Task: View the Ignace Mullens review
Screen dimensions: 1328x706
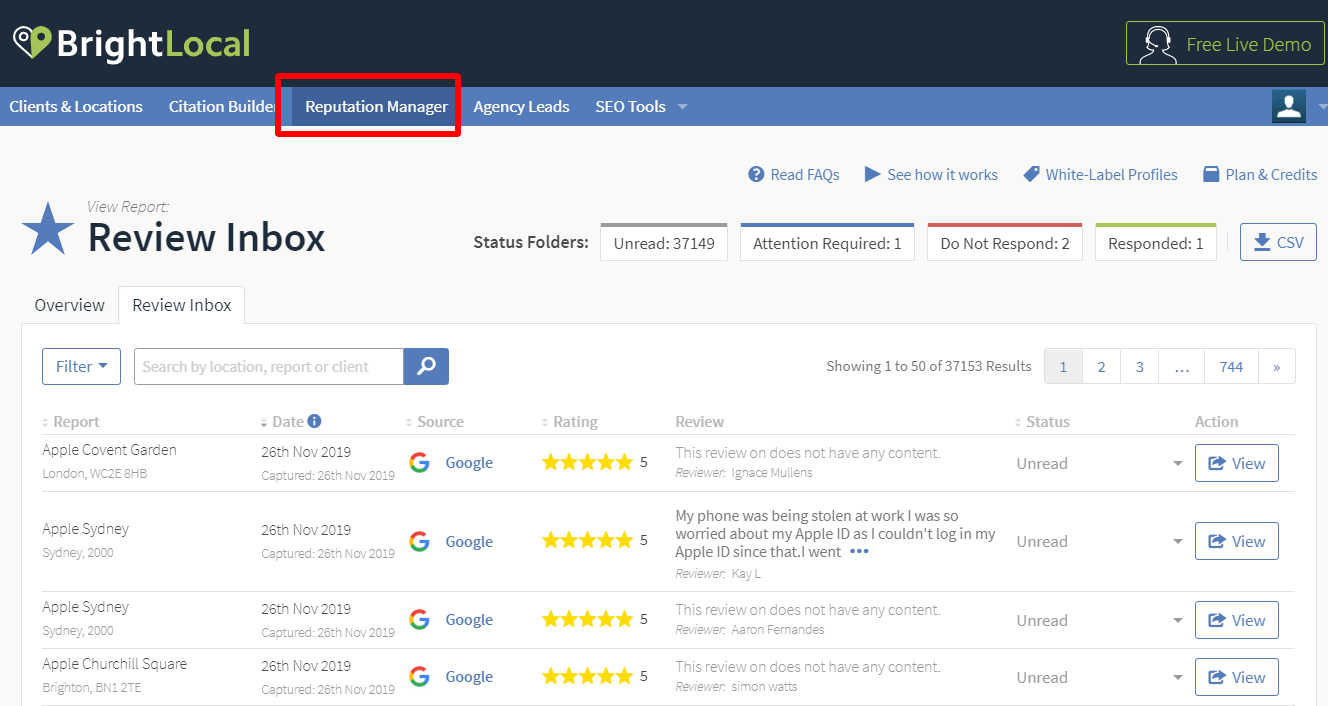Action: tap(1237, 463)
